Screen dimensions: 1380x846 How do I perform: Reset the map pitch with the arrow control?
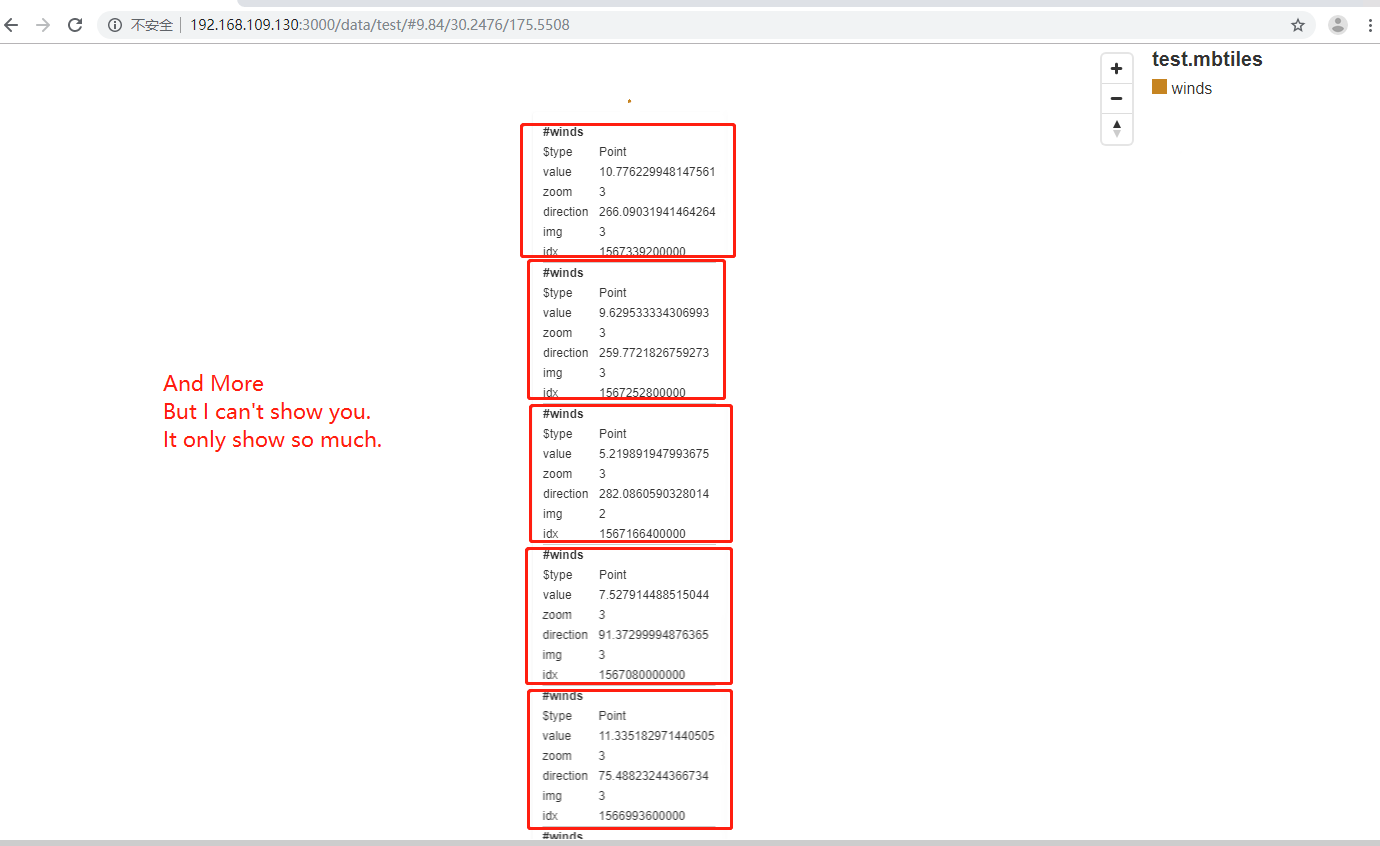[x=1116, y=129]
